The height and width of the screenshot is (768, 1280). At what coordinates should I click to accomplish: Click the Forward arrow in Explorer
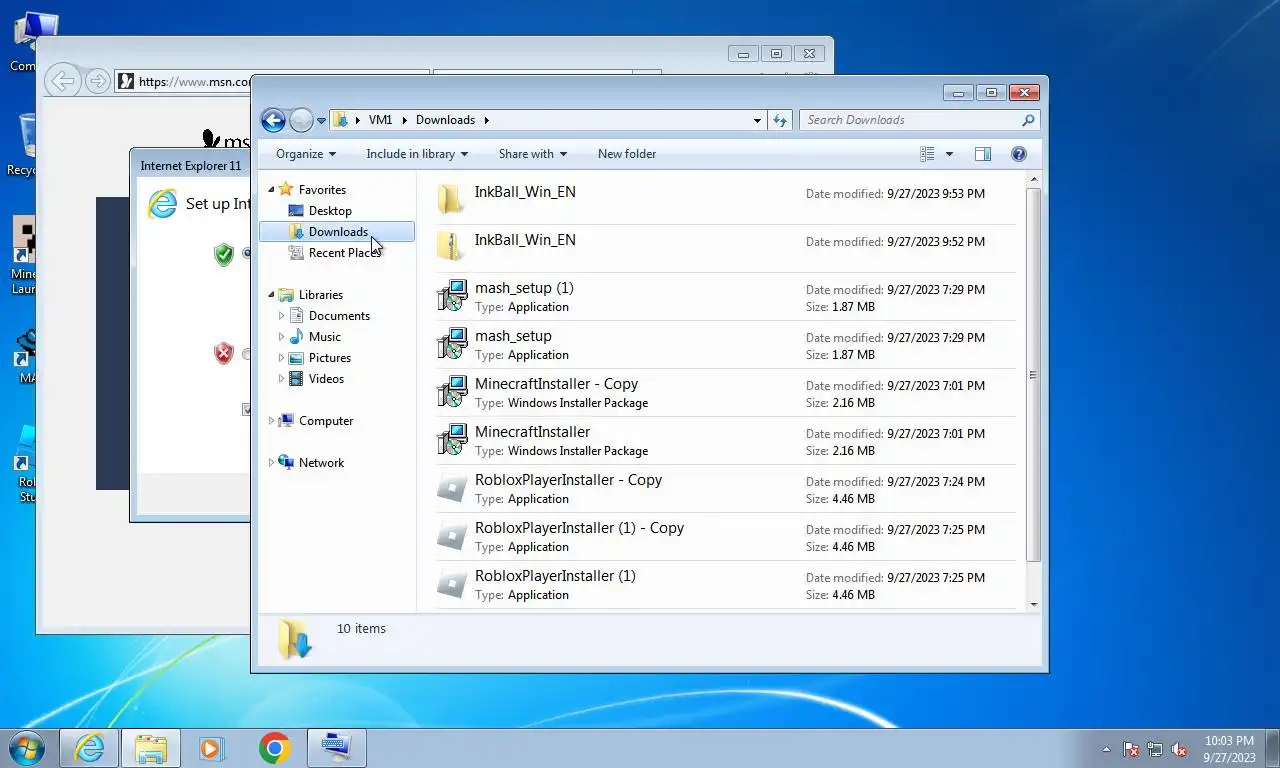point(301,120)
